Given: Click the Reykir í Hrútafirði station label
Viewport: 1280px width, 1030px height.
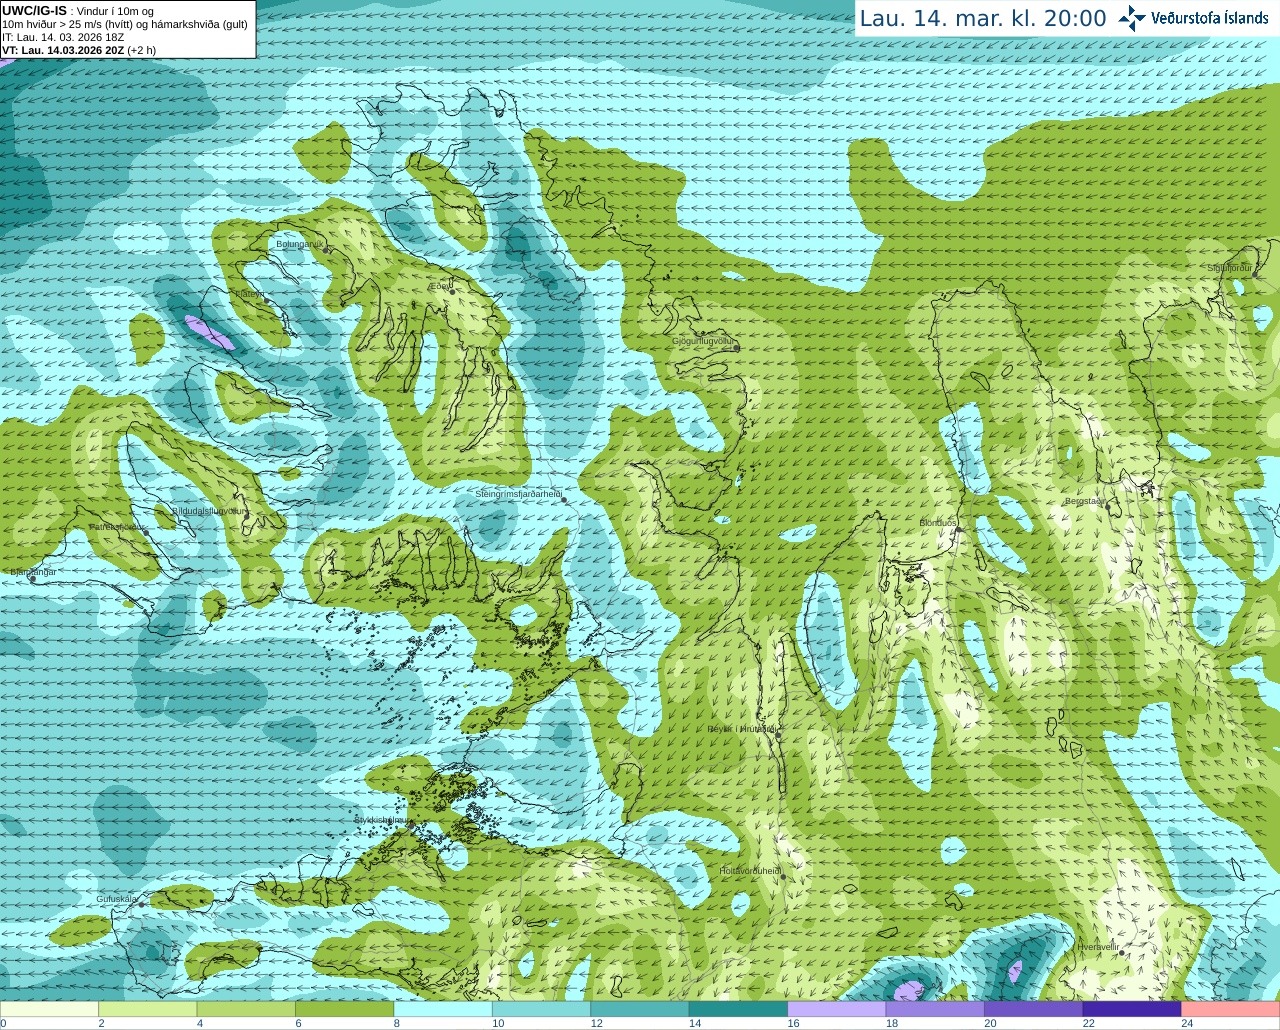Looking at the screenshot, I should [x=742, y=729].
